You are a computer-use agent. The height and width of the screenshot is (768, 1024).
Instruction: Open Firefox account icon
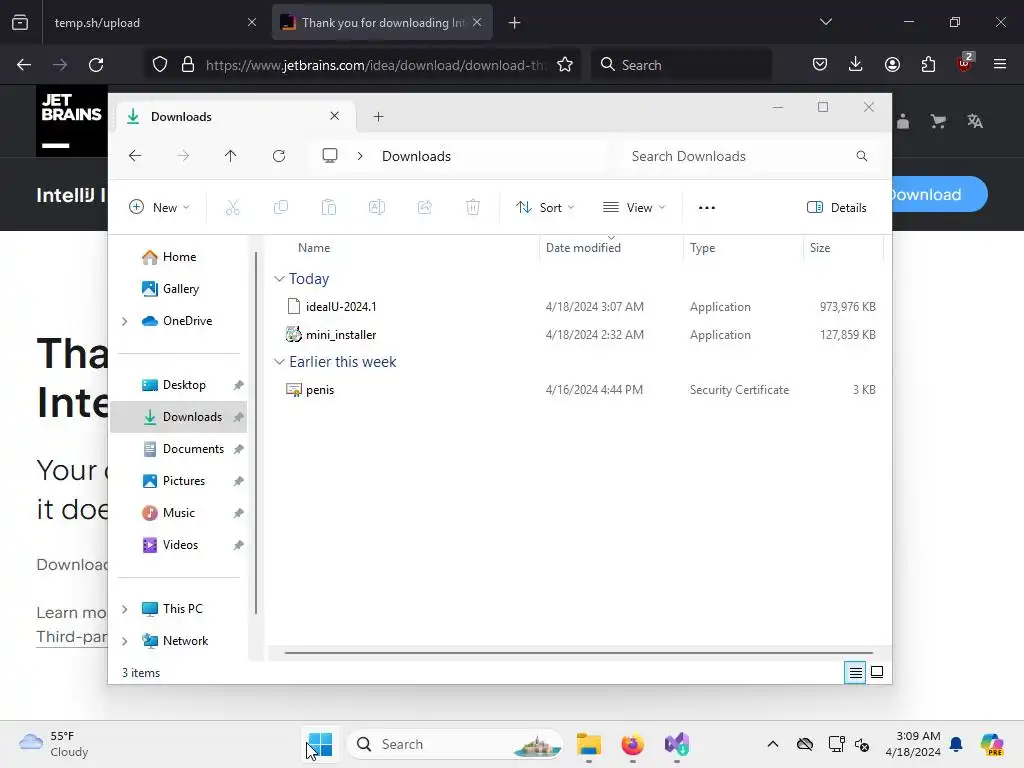892,64
